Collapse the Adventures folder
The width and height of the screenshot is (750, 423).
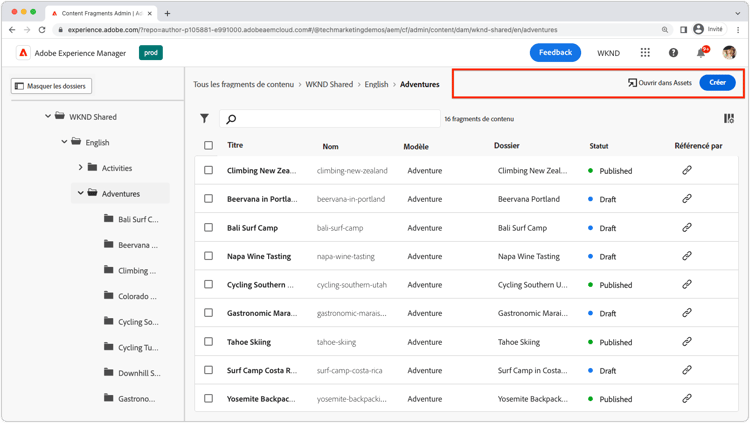click(80, 193)
